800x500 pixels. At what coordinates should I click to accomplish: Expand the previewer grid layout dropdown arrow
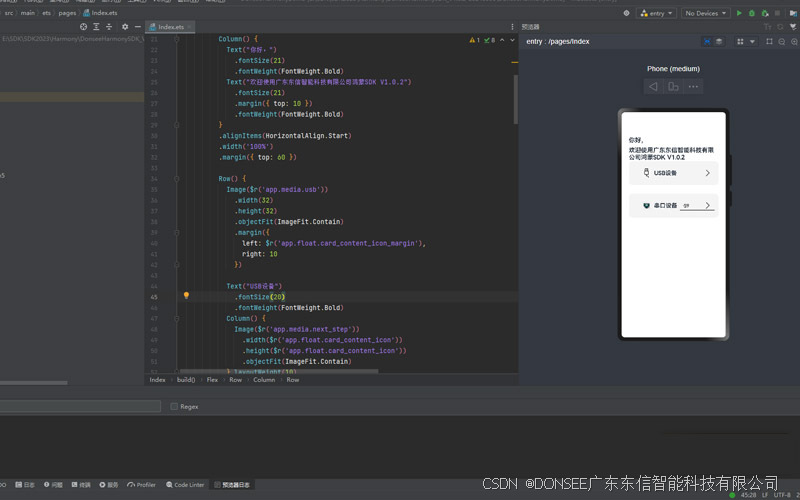click(x=752, y=42)
